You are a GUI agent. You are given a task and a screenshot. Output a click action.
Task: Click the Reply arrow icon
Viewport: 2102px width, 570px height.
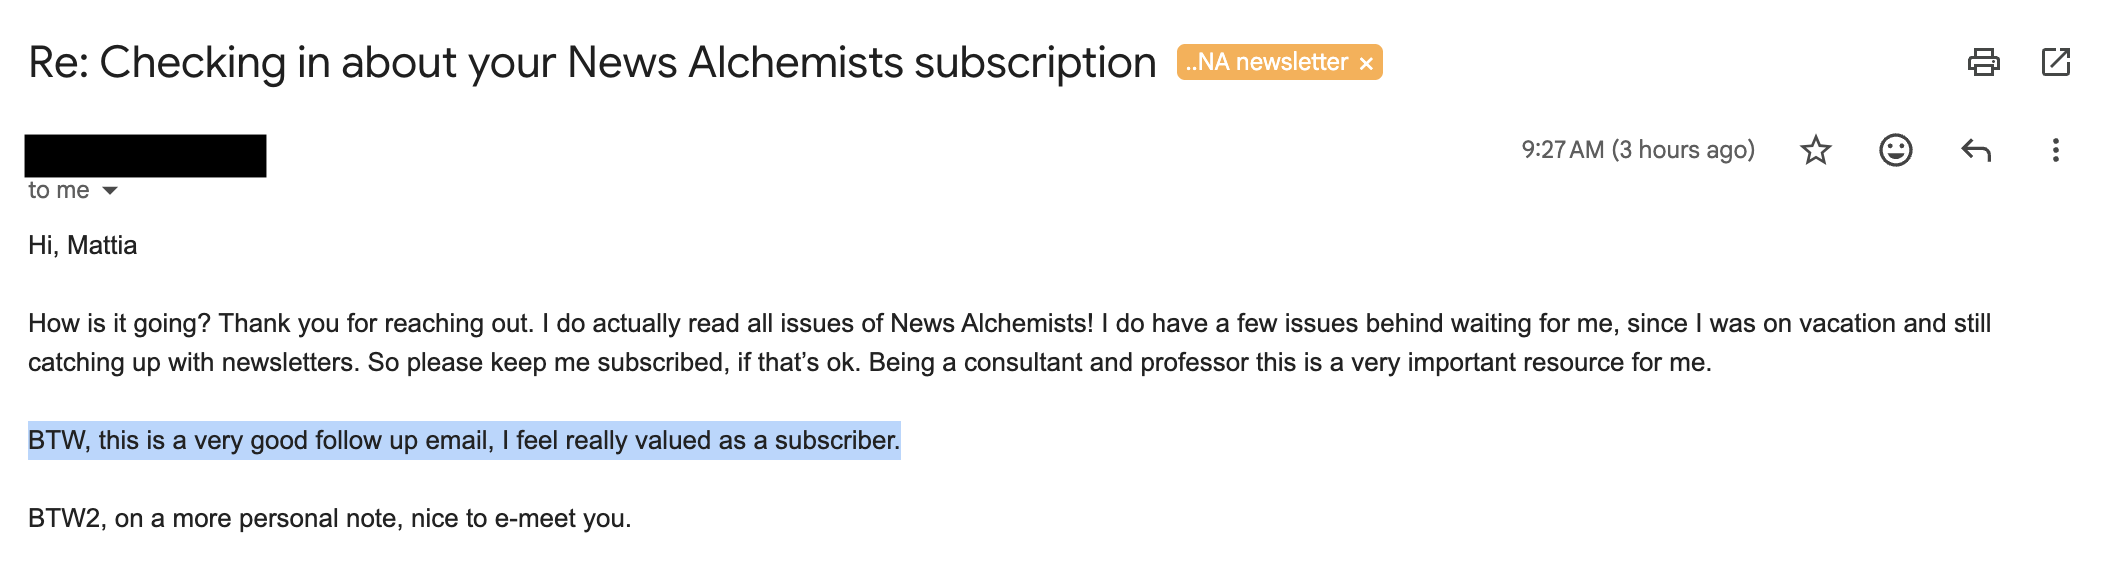(x=1976, y=150)
